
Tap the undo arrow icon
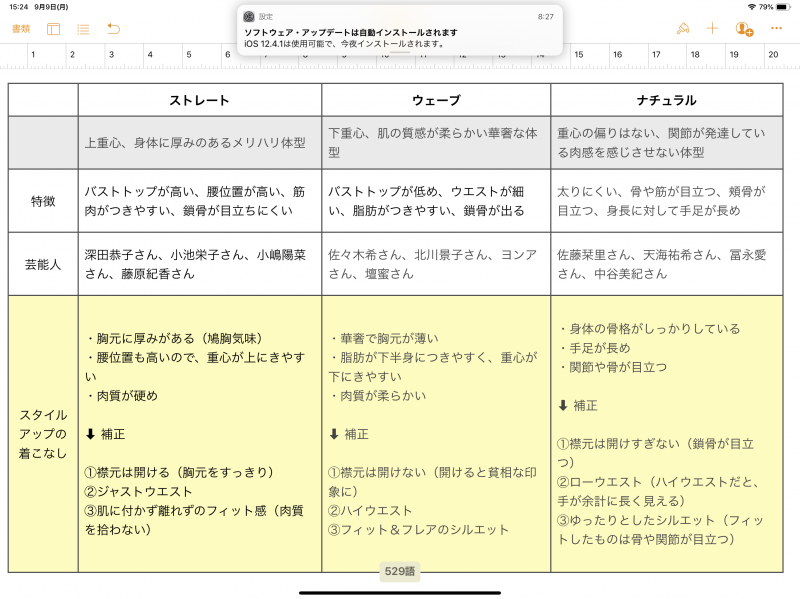point(113,29)
